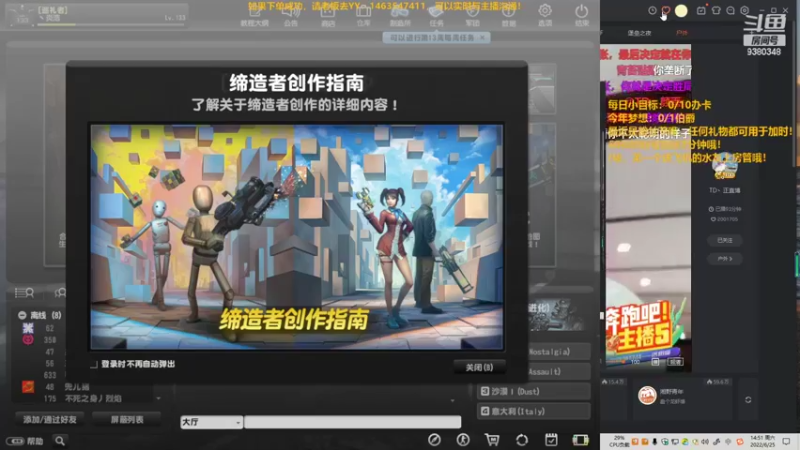Viewport: 800px width, 450px height.
Task: Open the 仓库 warehouse bag icon
Action: (364, 16)
